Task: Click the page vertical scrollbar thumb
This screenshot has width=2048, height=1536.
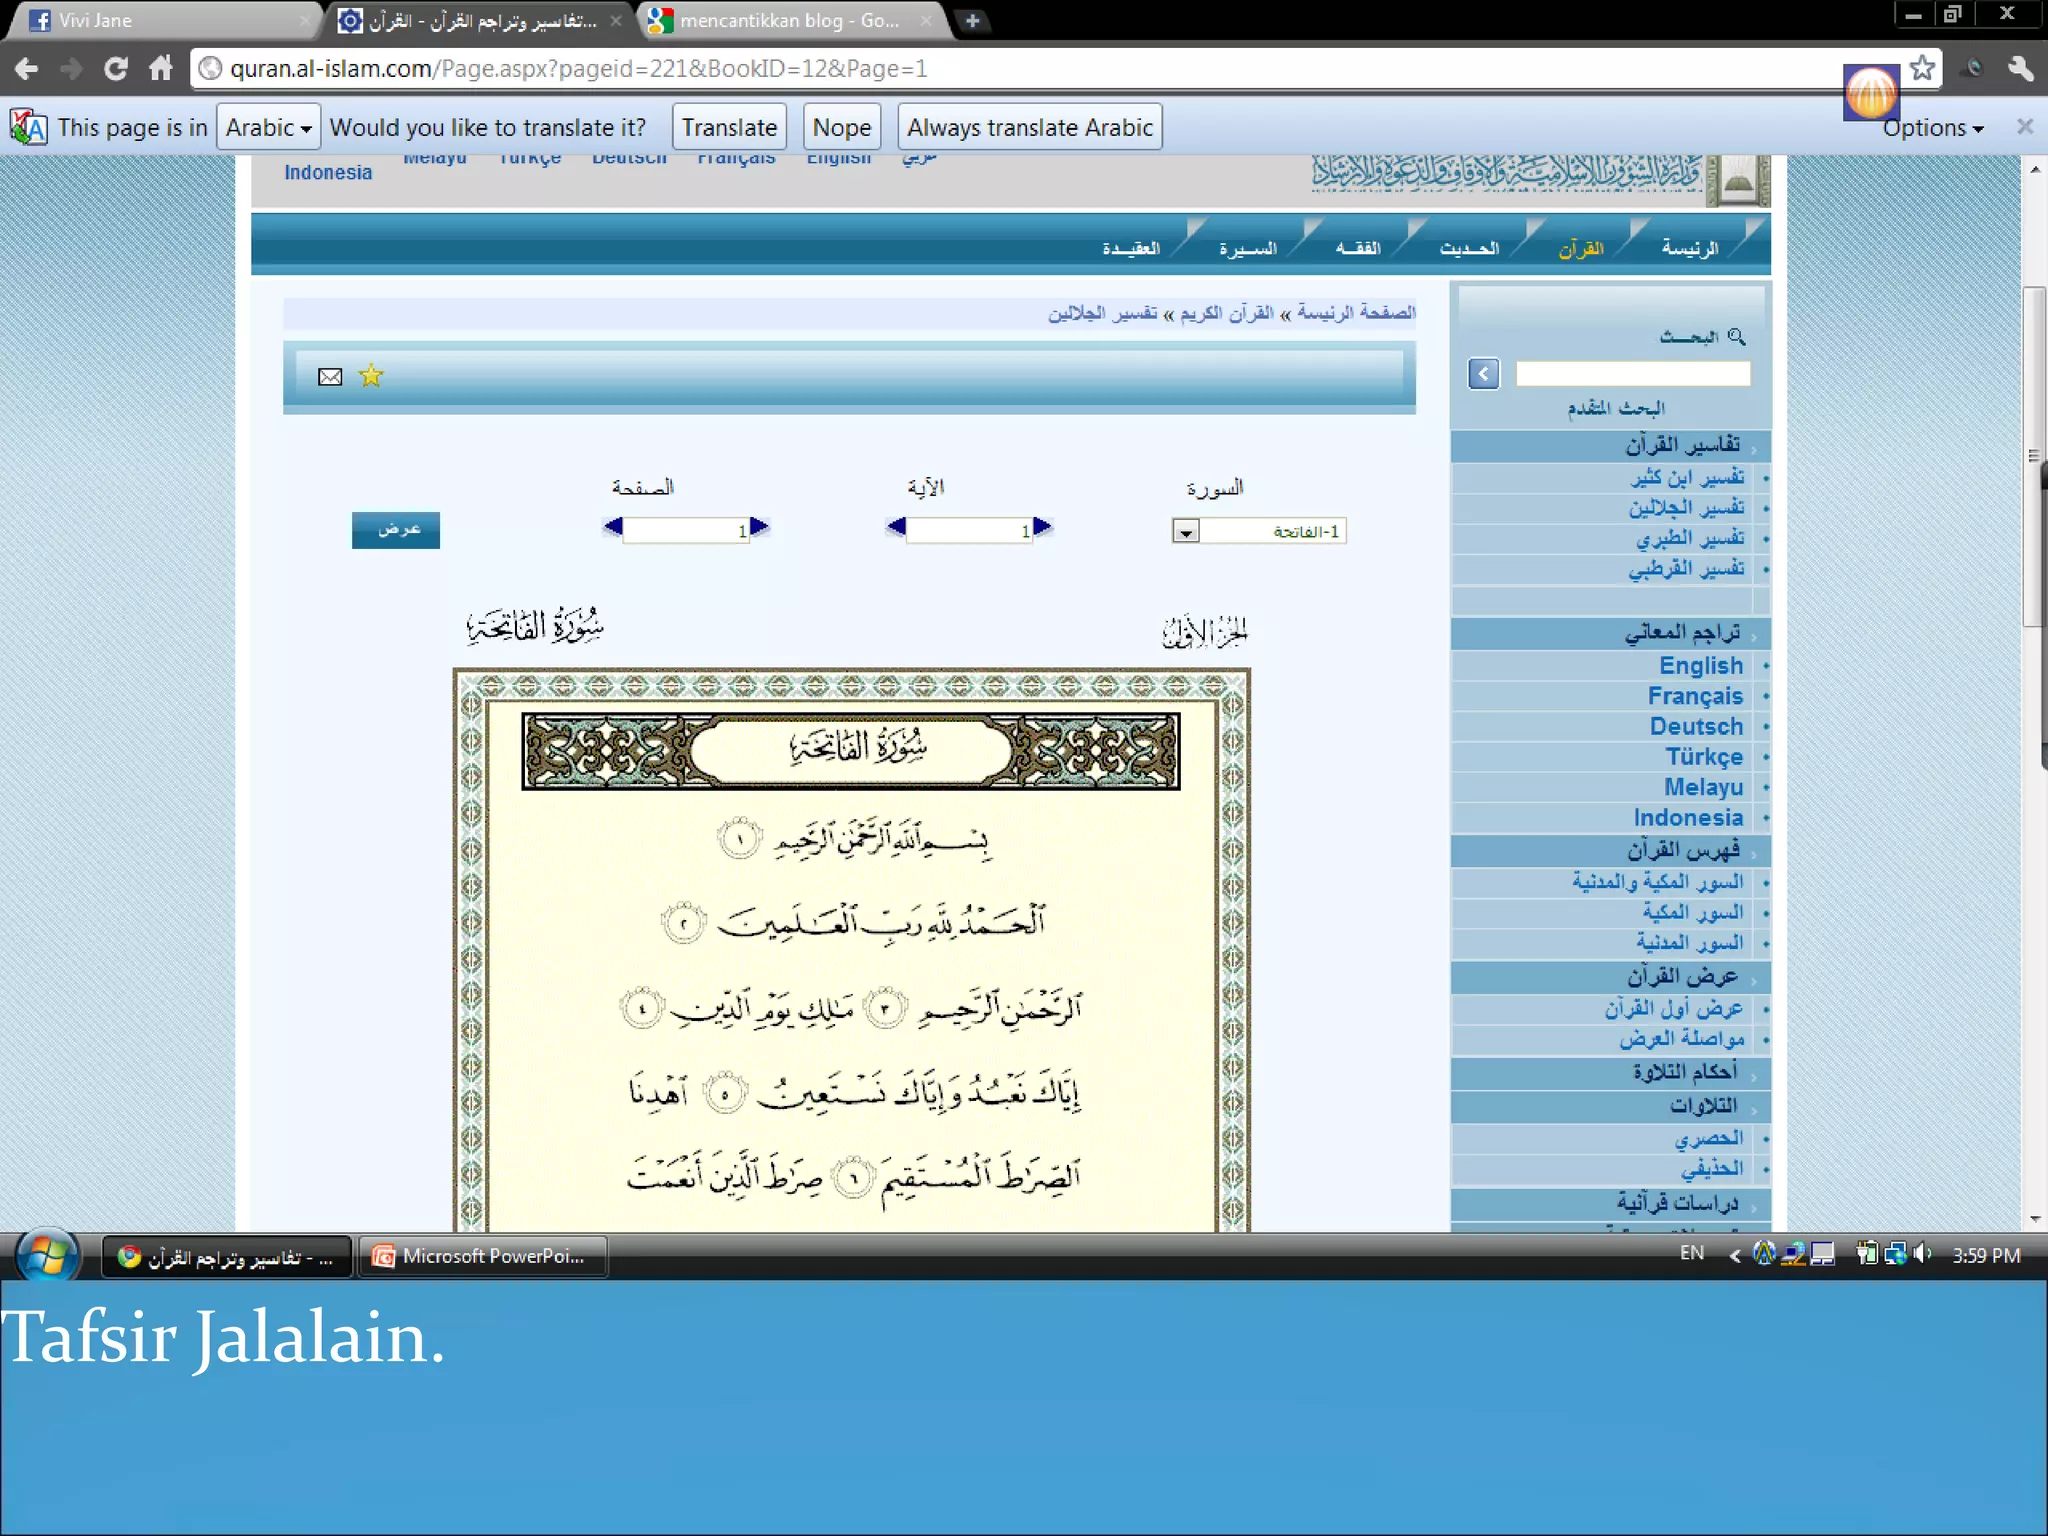Action: click(2033, 457)
